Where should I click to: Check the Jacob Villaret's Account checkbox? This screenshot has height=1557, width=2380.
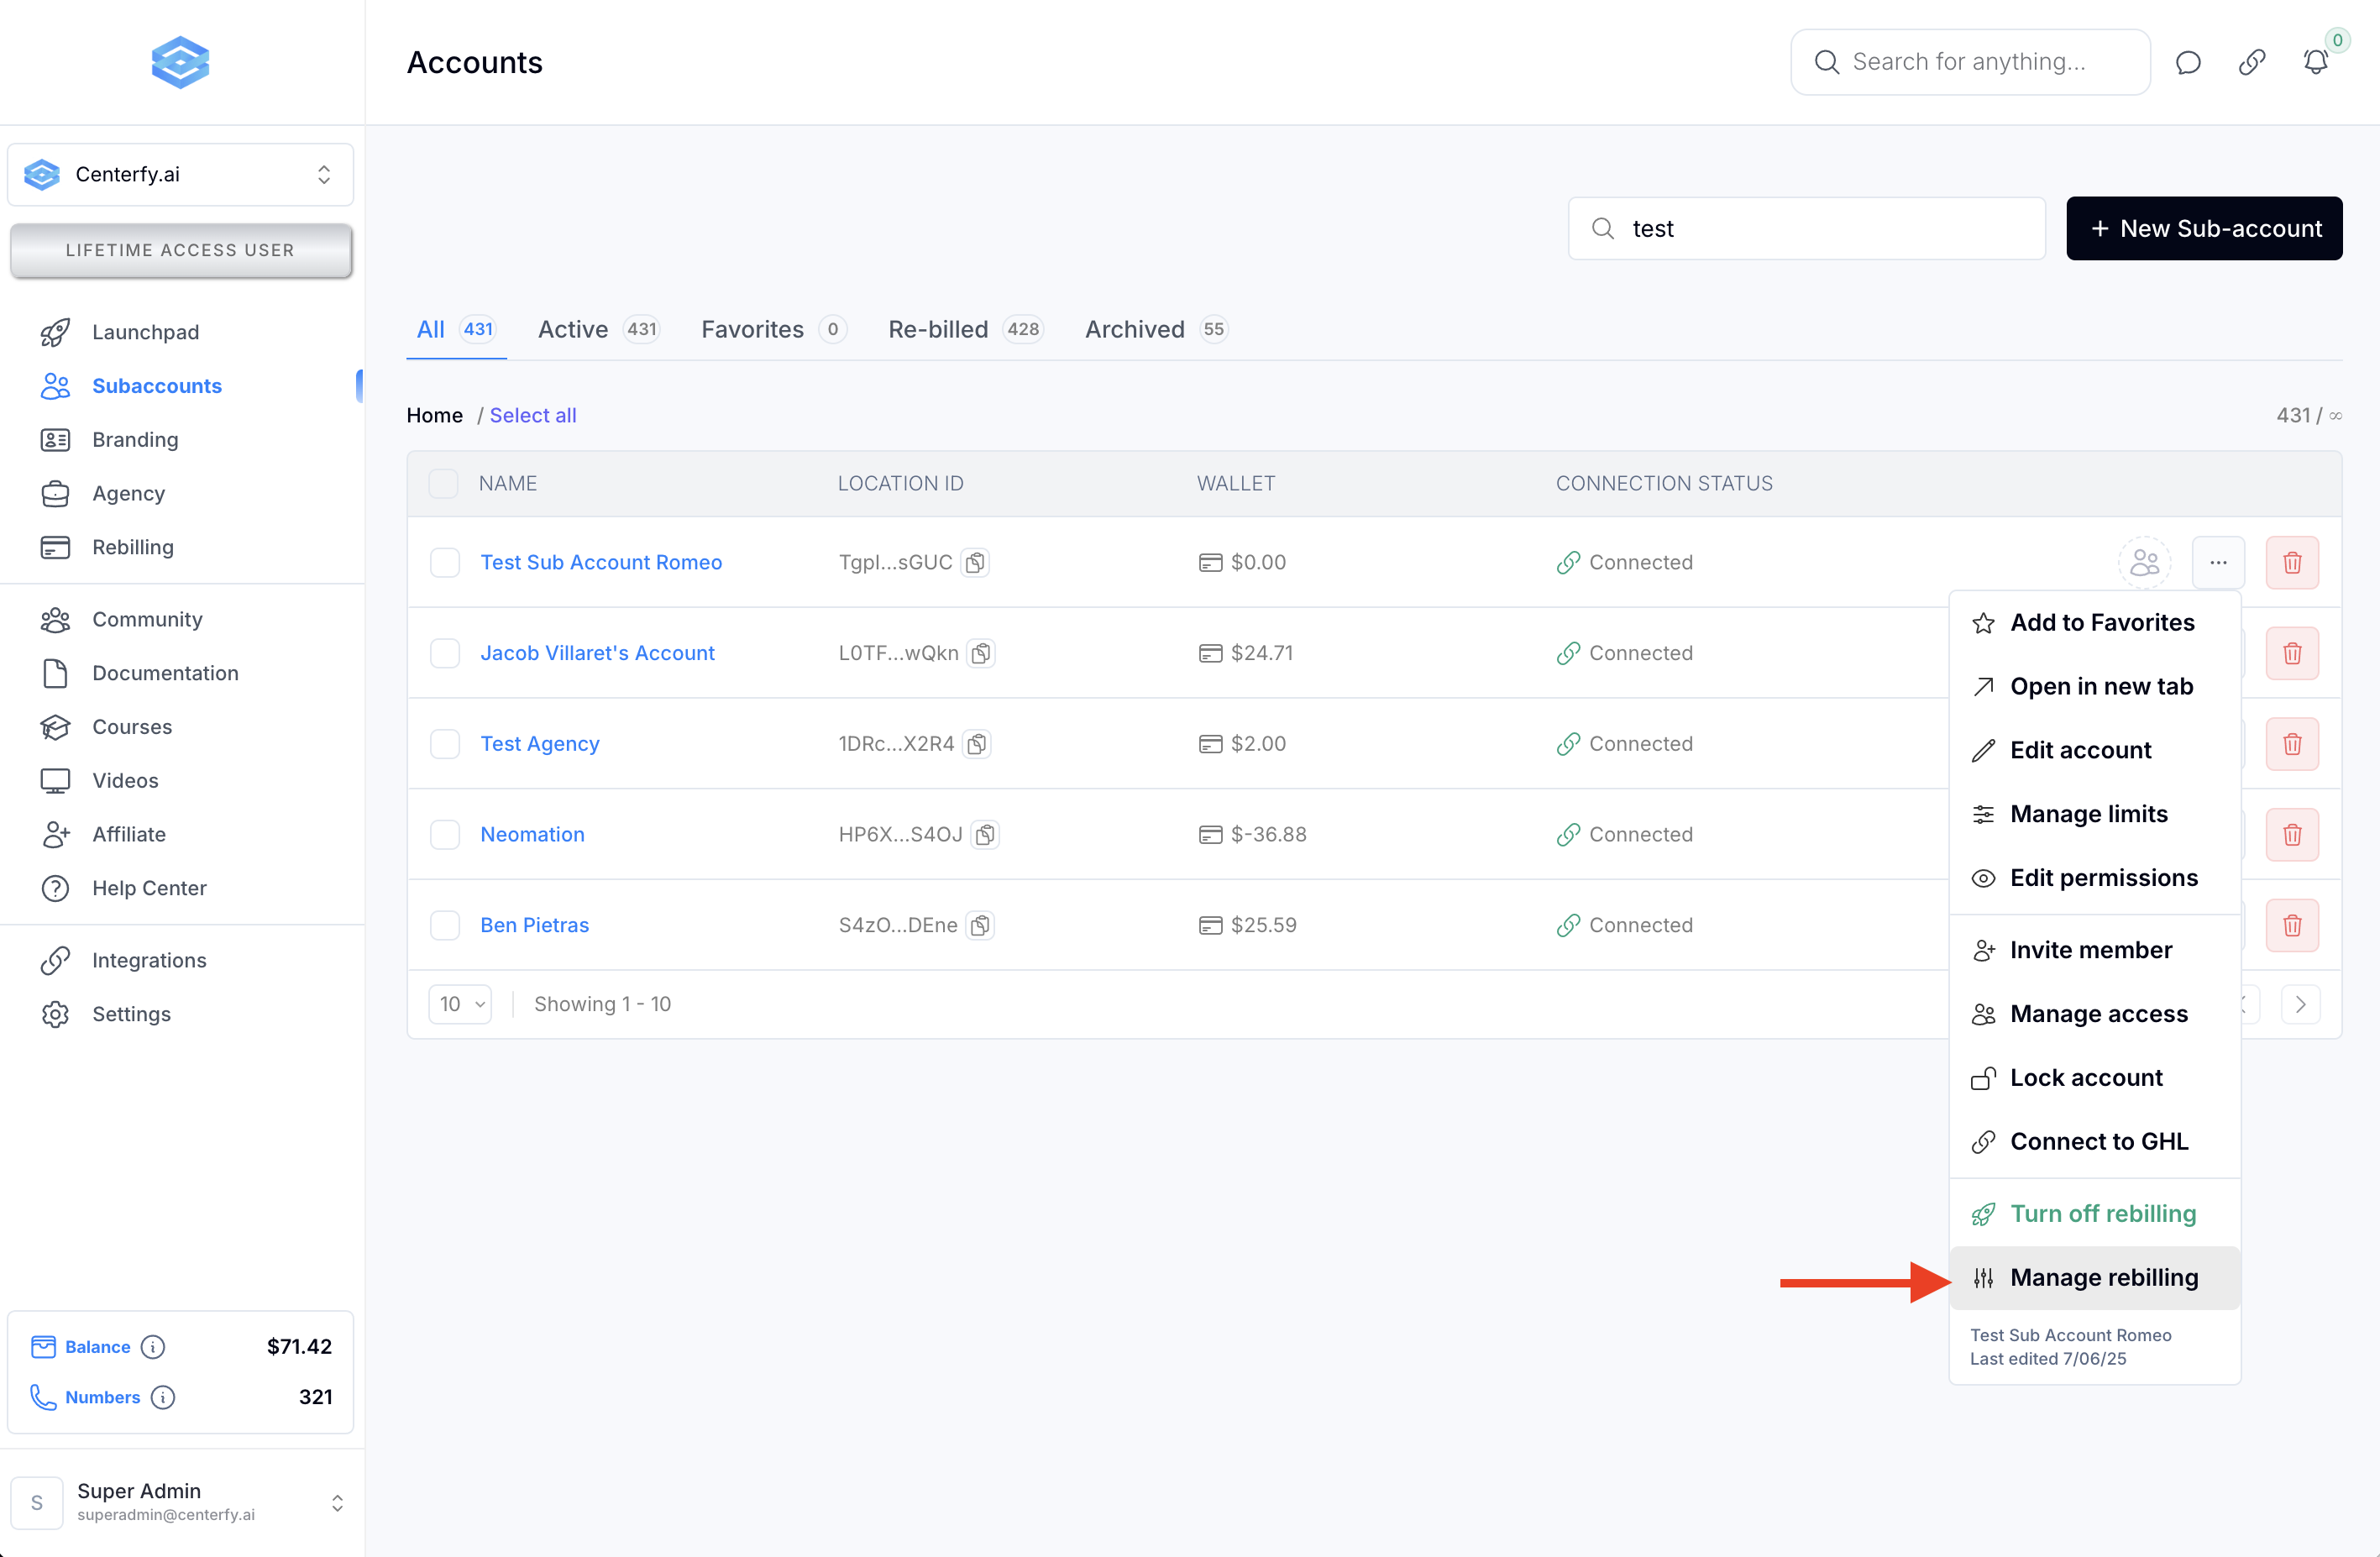445,653
